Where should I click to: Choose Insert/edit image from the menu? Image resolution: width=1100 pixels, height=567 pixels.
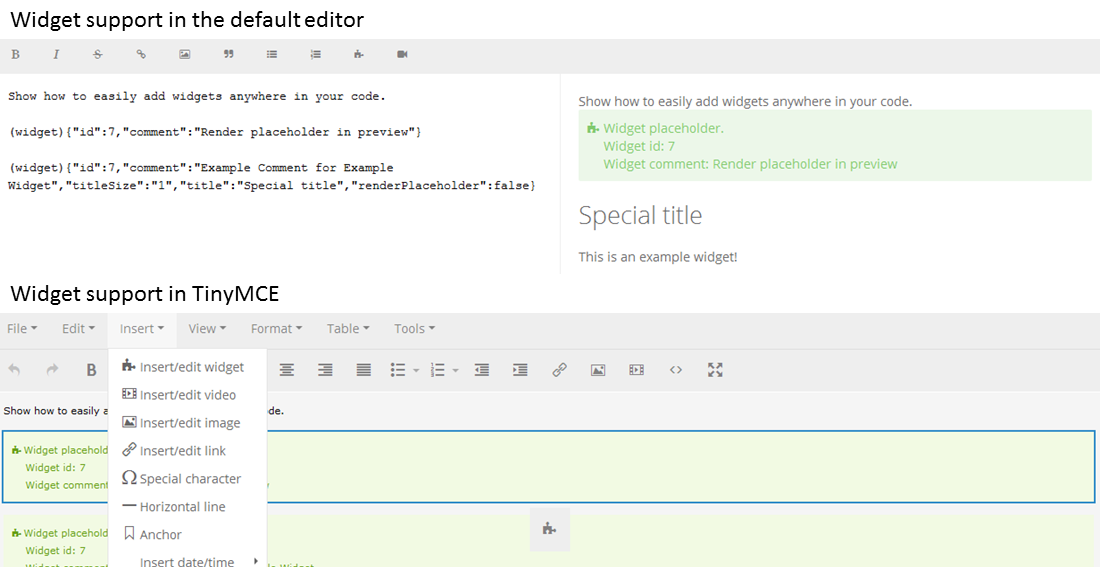point(188,422)
